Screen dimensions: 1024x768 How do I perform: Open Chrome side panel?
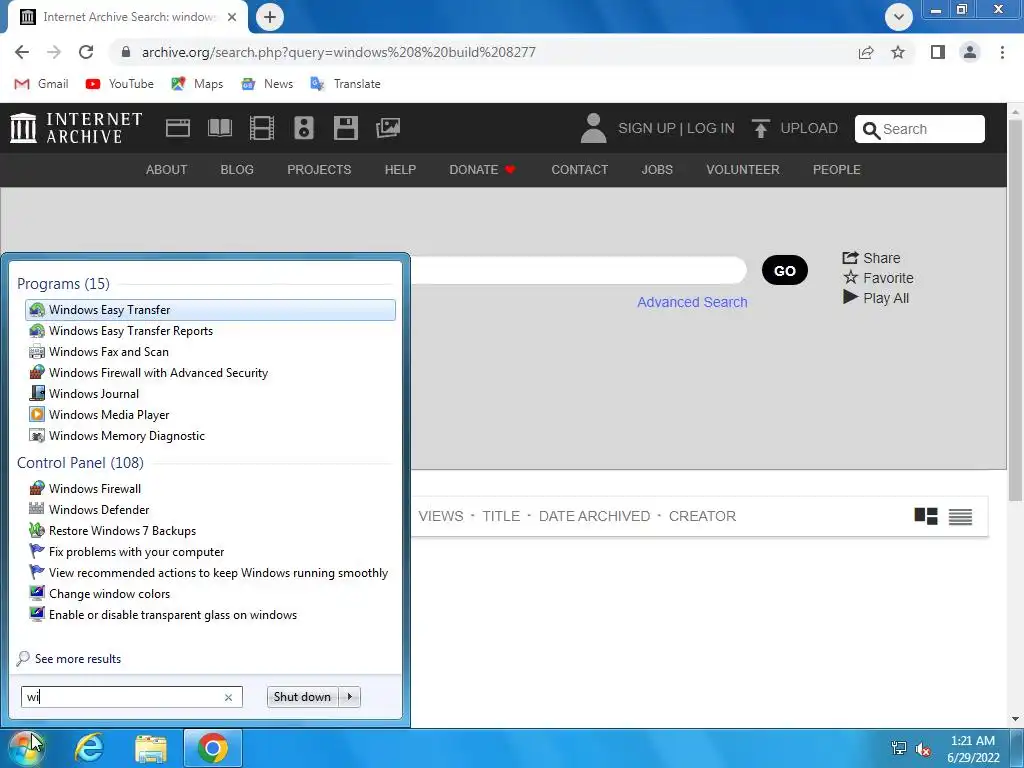[x=938, y=52]
